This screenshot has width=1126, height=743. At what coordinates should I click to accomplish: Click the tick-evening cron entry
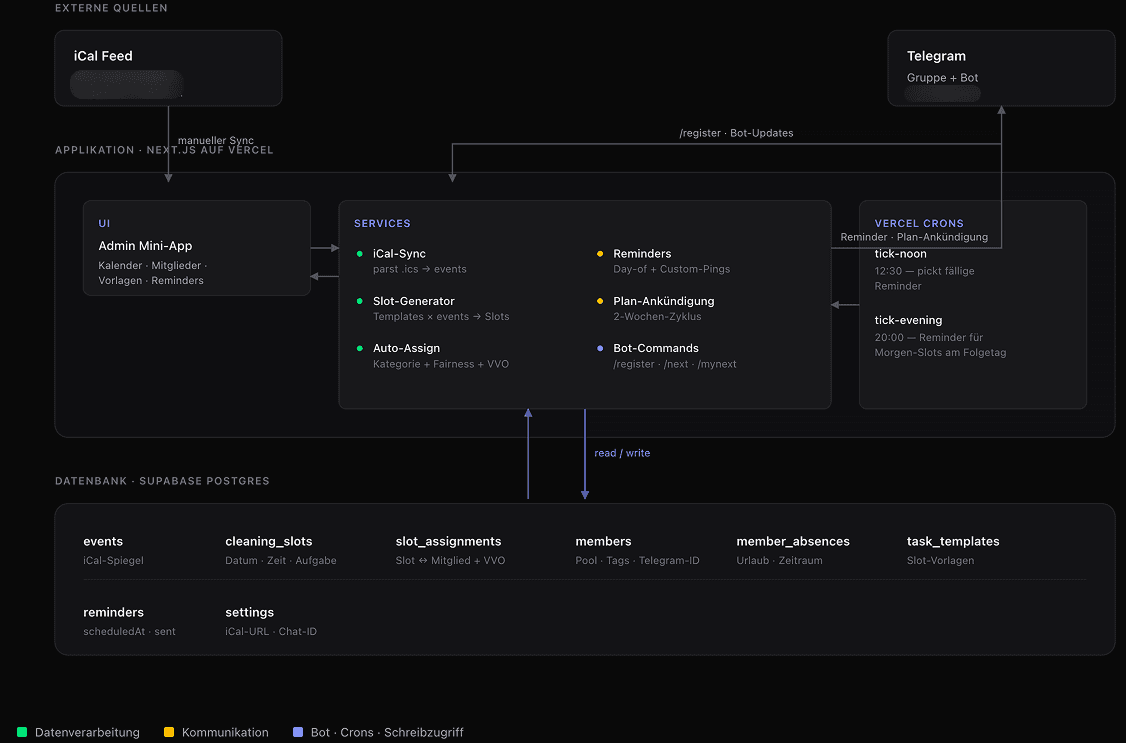(x=908, y=320)
